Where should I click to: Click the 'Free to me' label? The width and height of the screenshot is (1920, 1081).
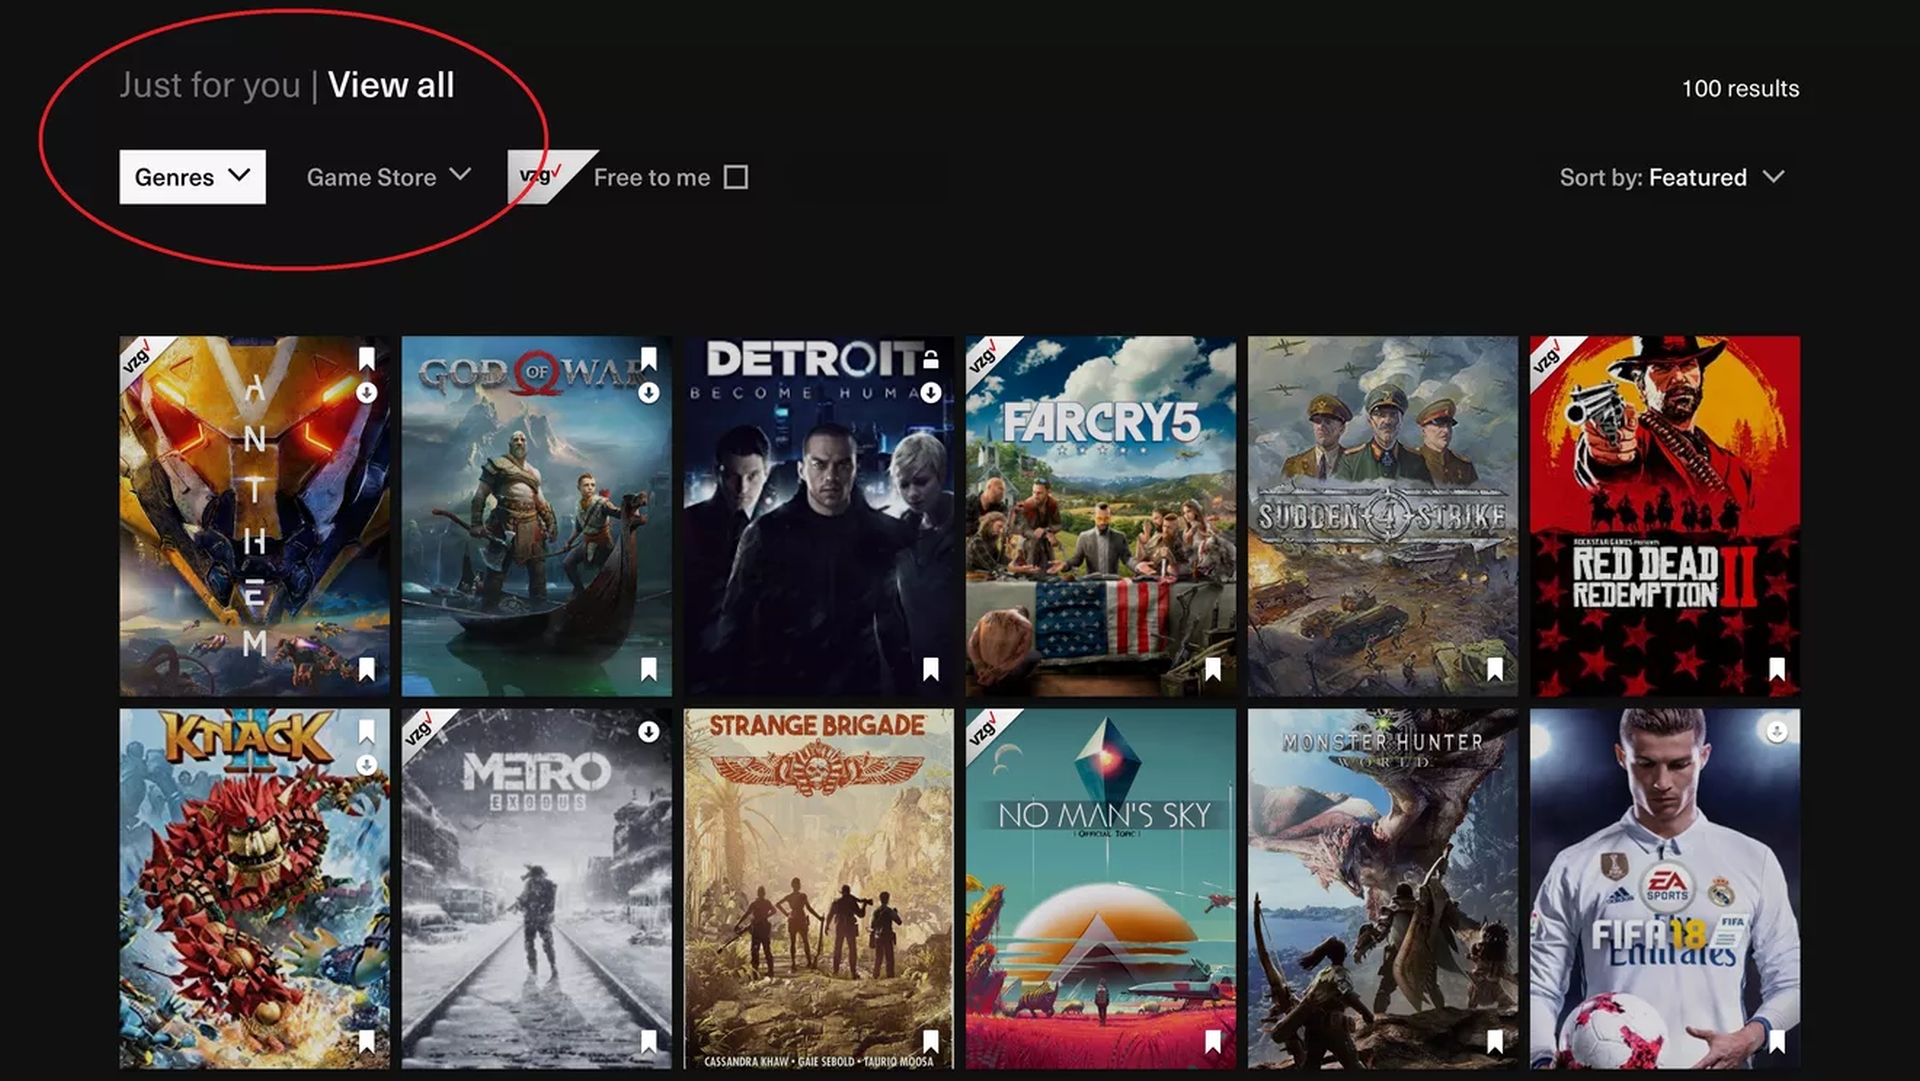coord(652,177)
